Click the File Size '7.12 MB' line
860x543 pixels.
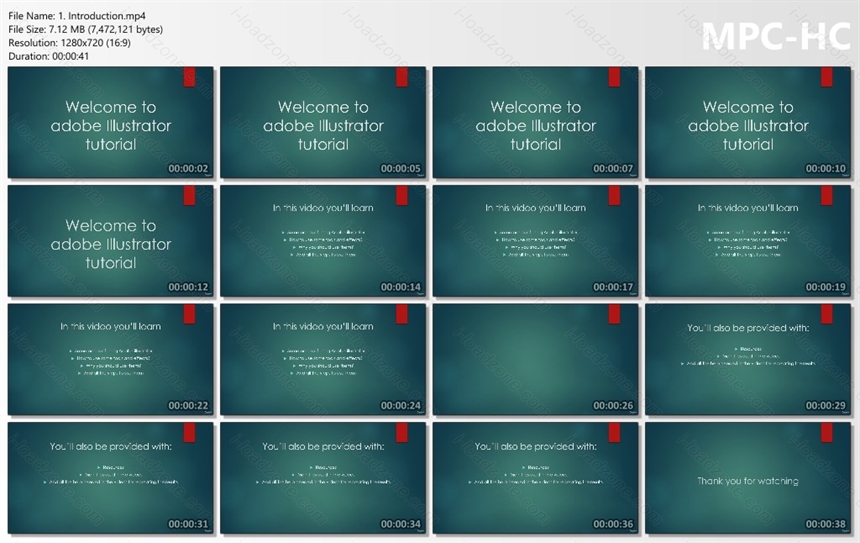click(x=86, y=29)
